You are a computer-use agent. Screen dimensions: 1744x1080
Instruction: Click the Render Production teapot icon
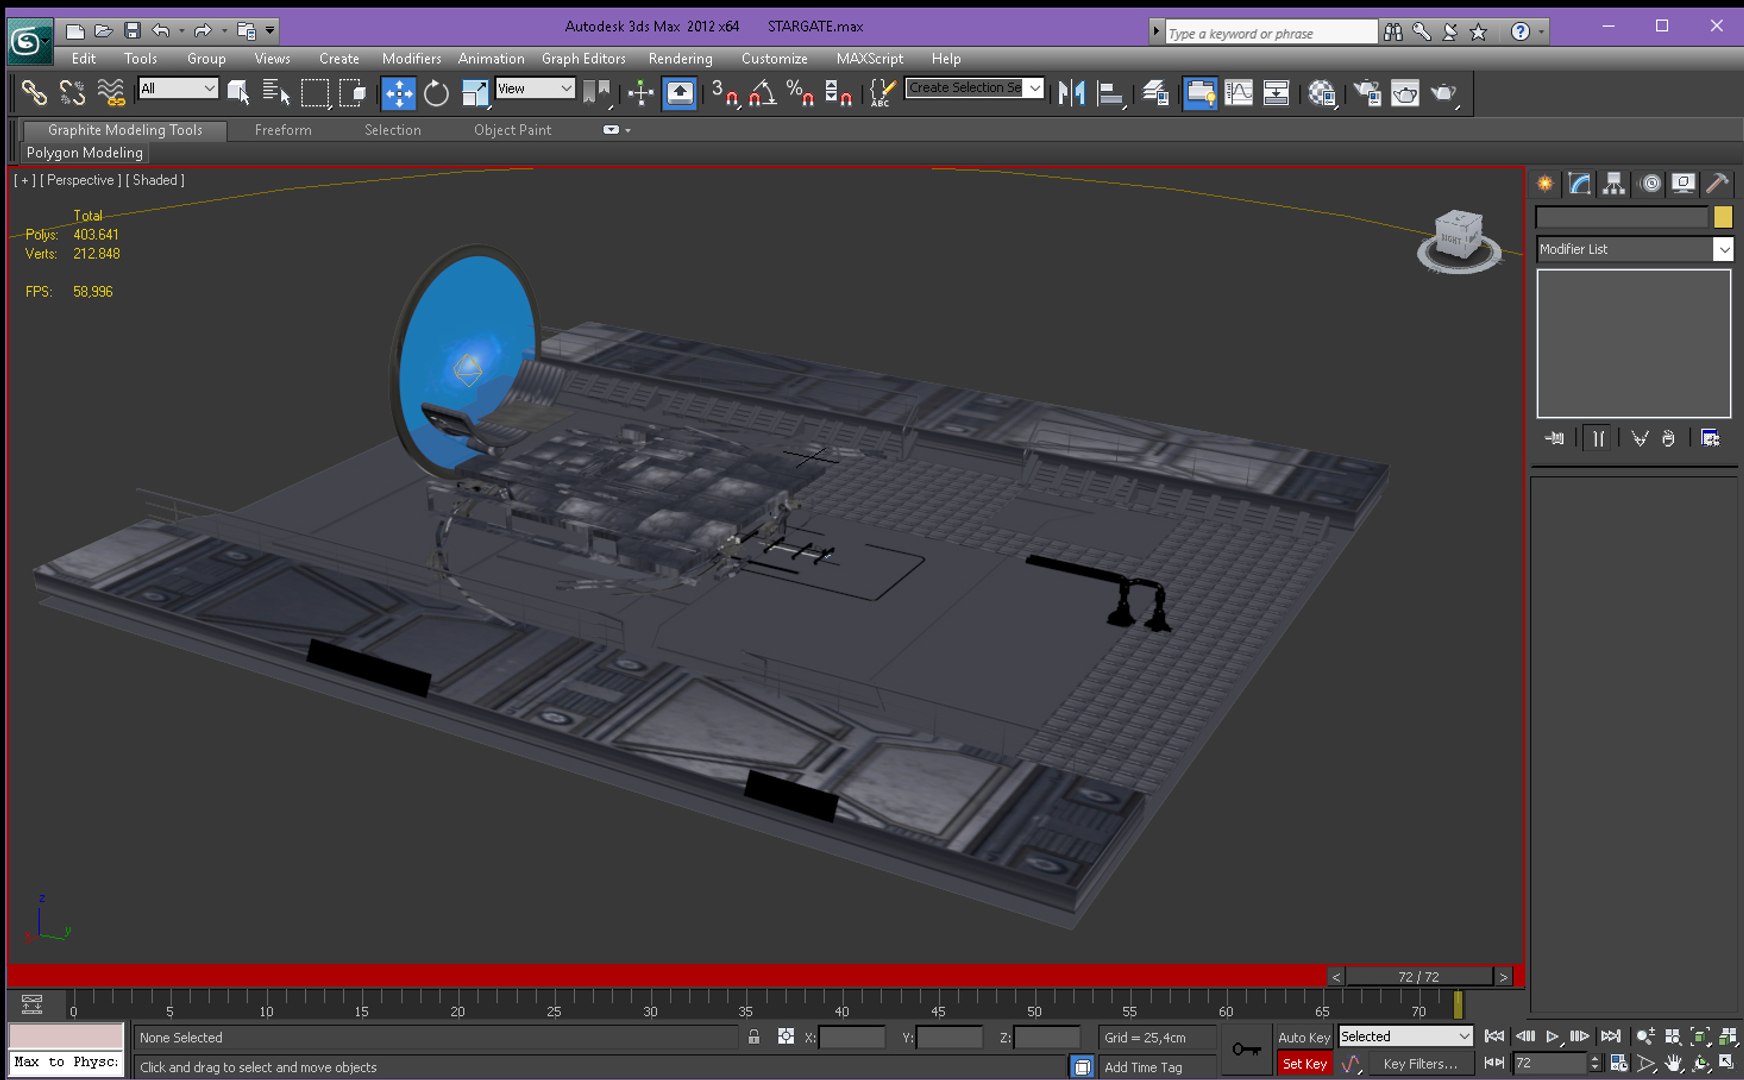tap(1444, 93)
